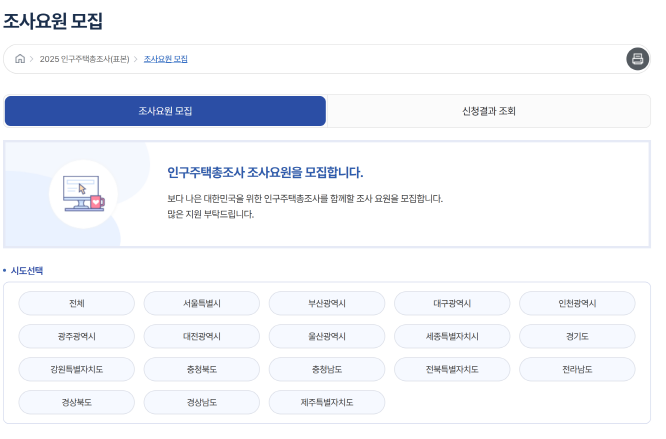Pick 인천광역시 in region selection
666x439 pixels.
pyautogui.click(x=577, y=303)
